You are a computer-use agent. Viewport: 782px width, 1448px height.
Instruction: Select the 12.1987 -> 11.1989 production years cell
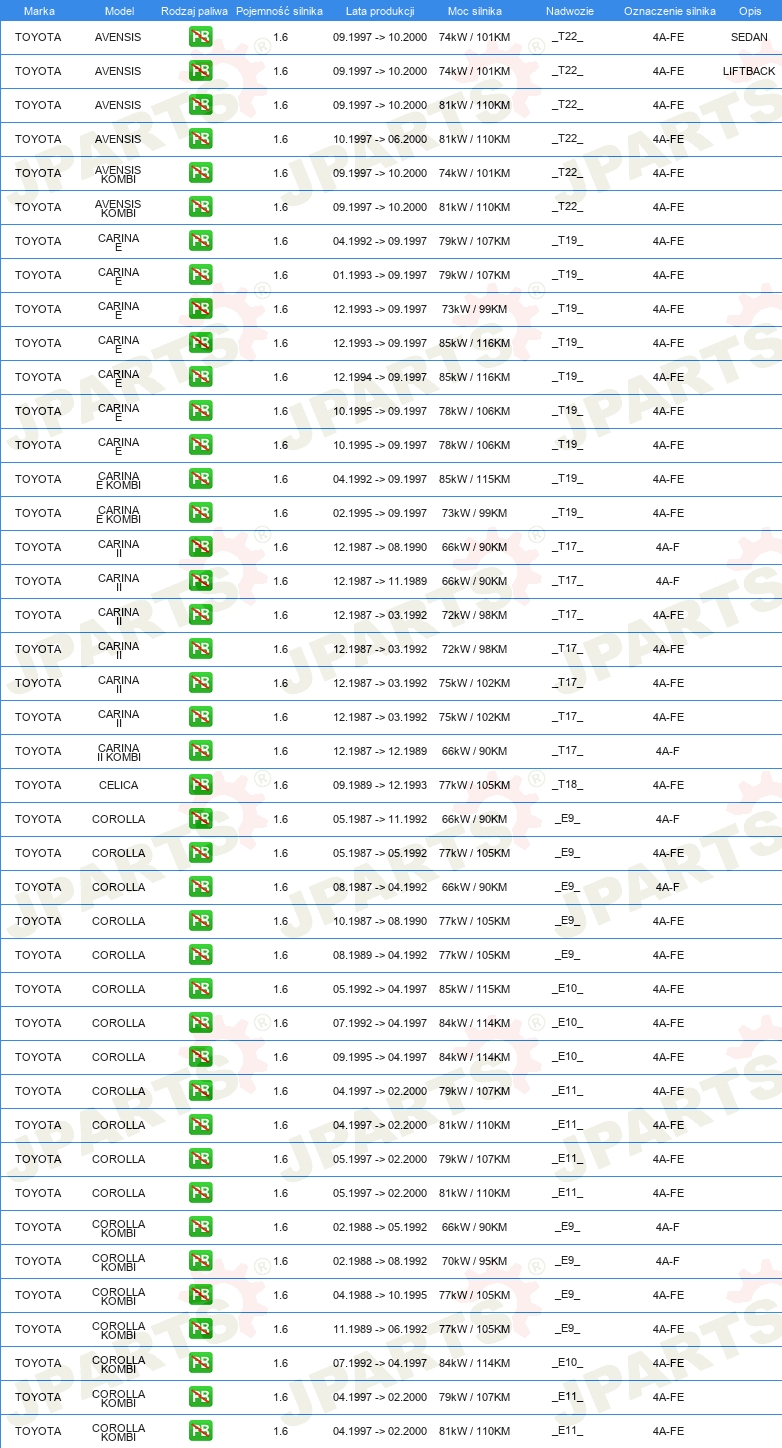click(380, 581)
